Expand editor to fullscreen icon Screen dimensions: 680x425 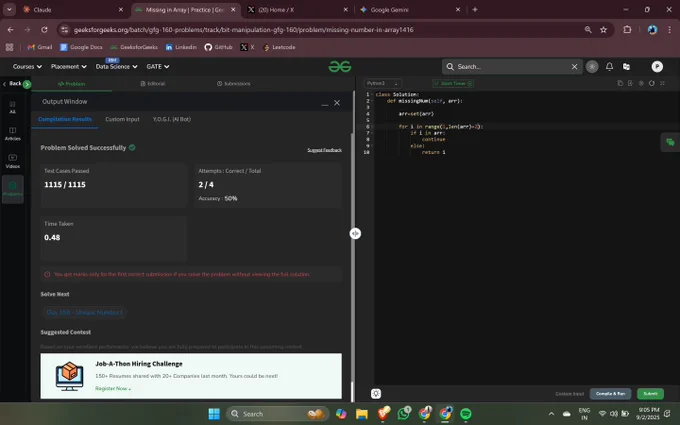pos(662,83)
